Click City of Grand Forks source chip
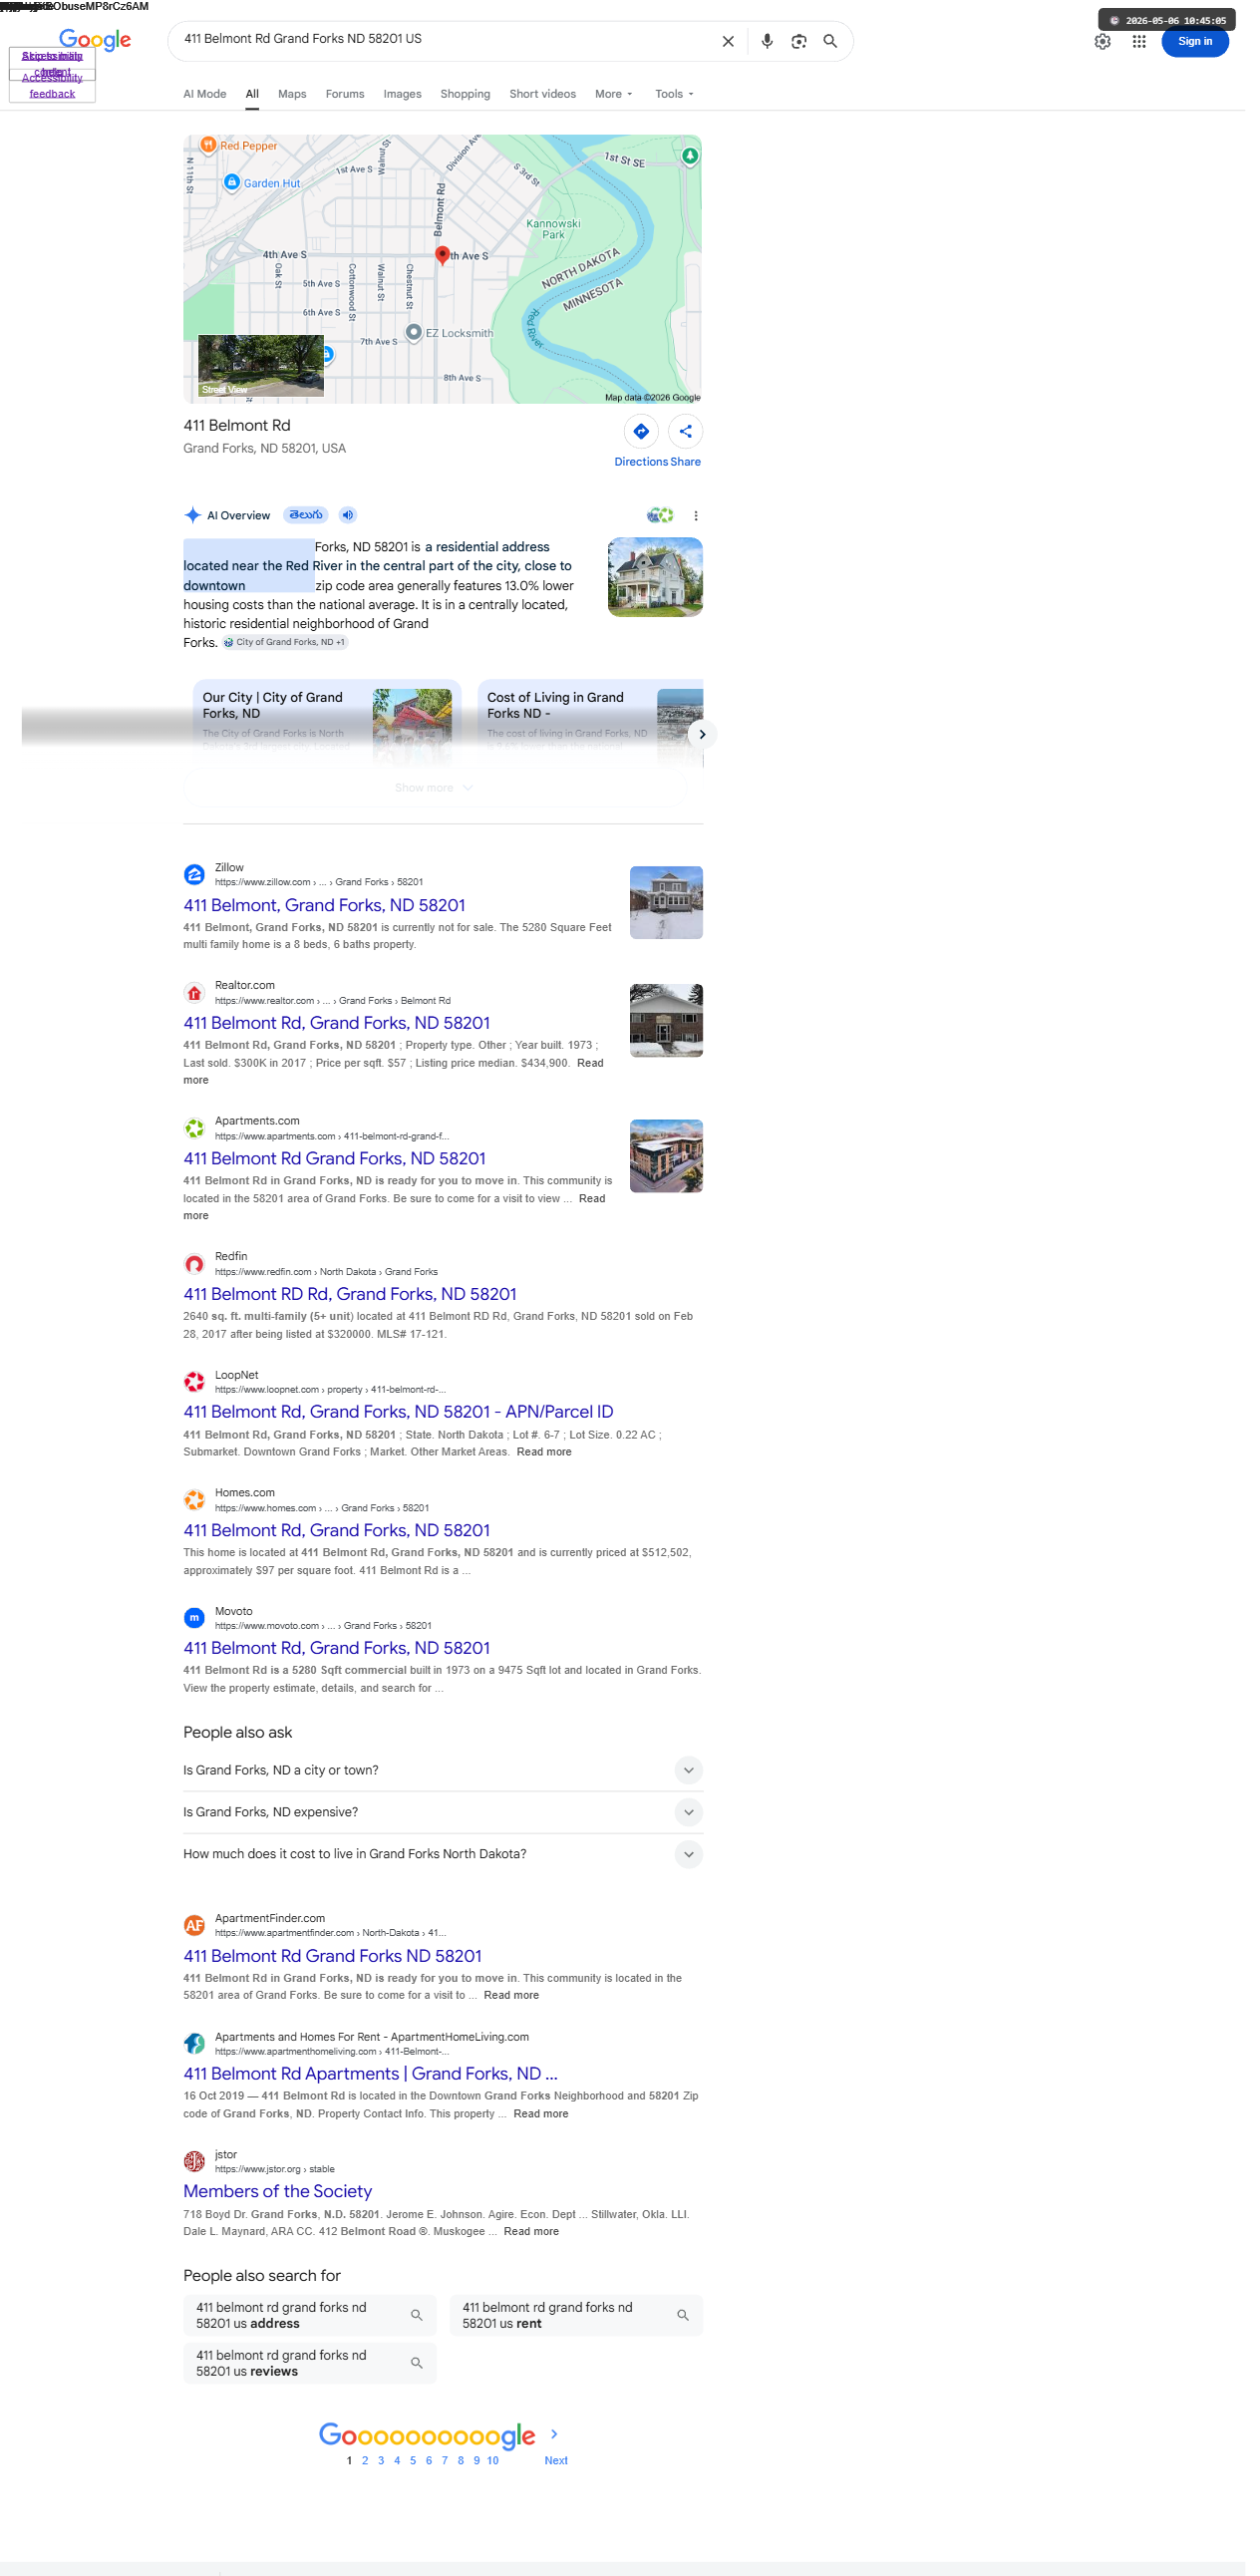Image resolution: width=1260 pixels, height=2576 pixels. coord(285,642)
